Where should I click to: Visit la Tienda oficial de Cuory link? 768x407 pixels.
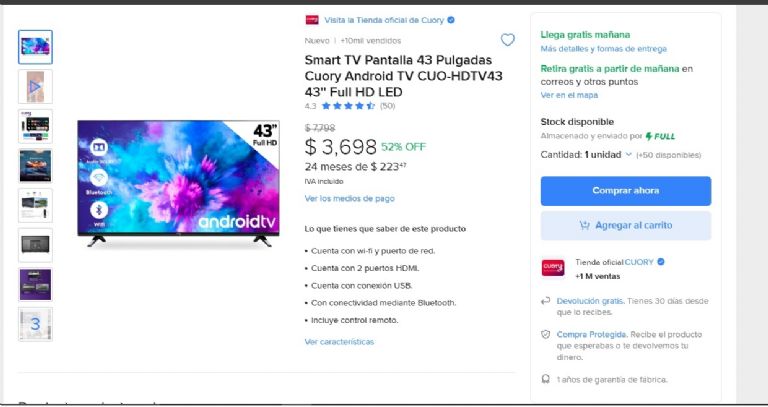point(384,20)
